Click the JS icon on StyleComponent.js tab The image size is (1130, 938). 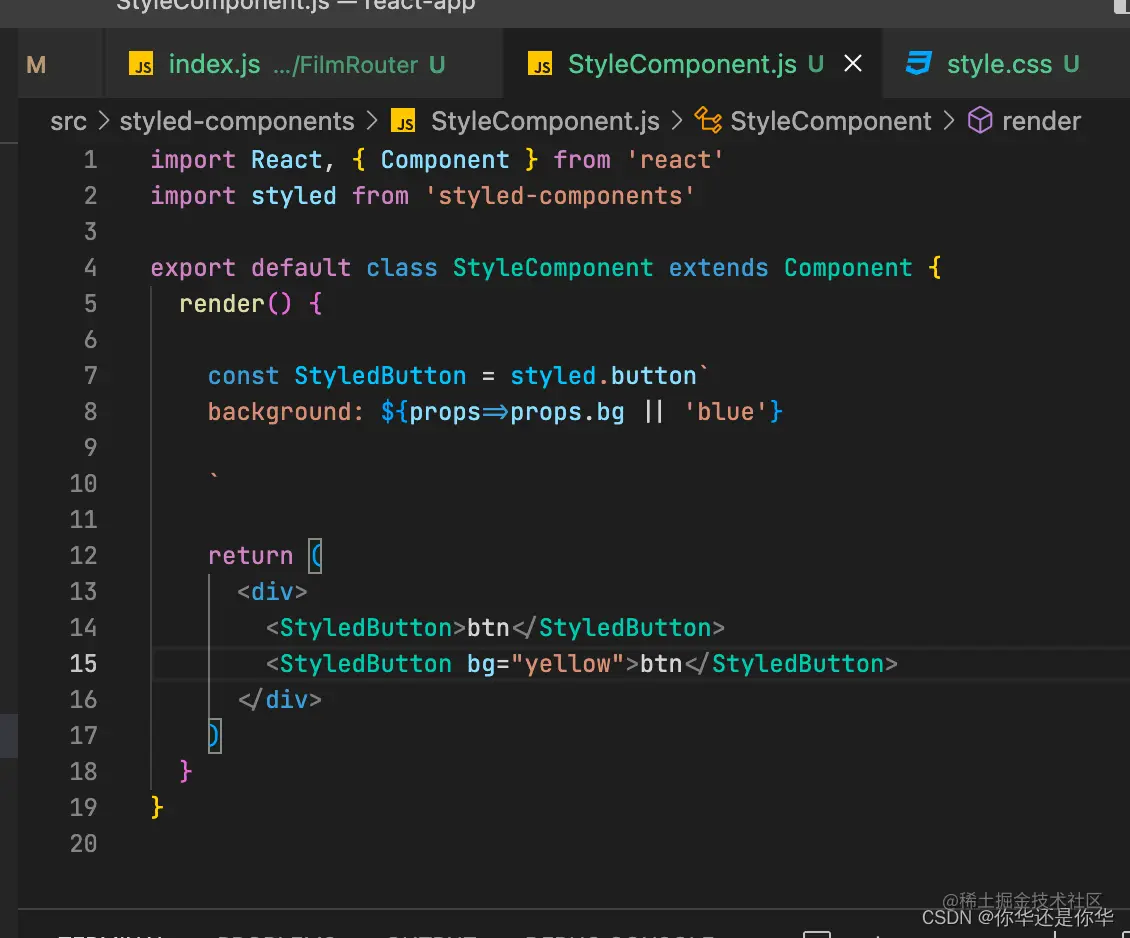540,64
